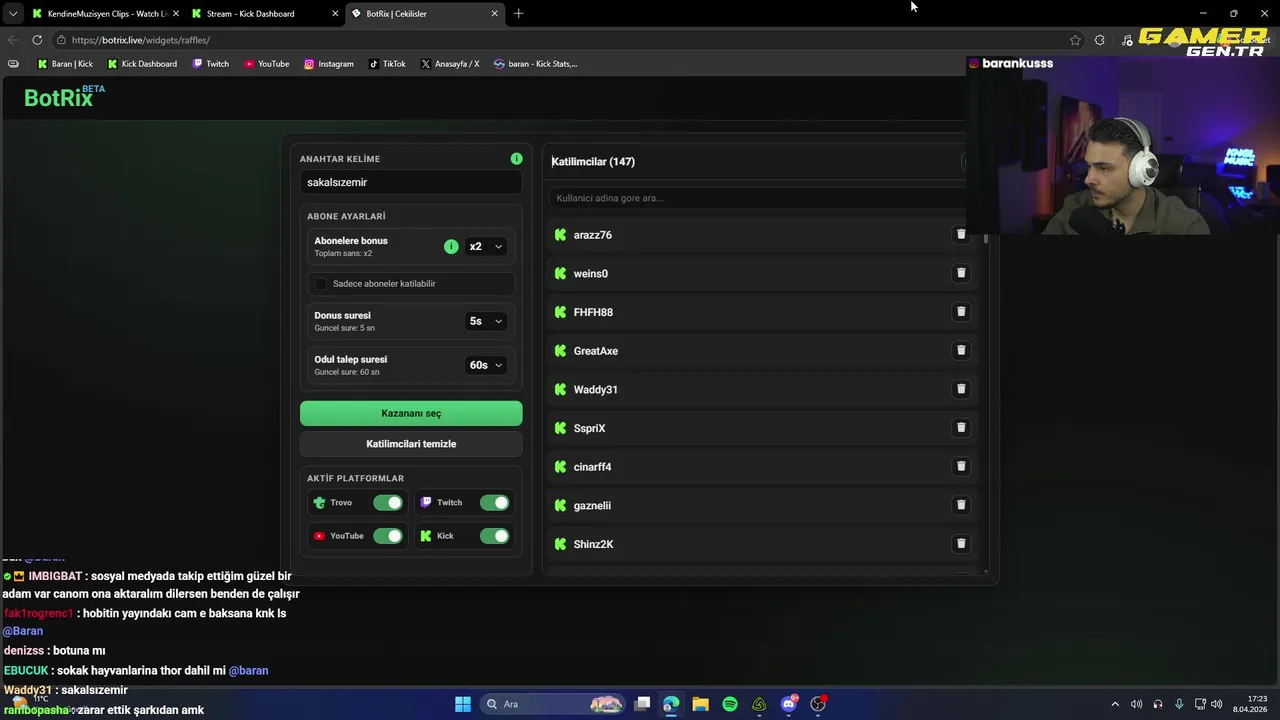
Task: Open baran - Kick Stats bookmark
Action: [x=535, y=64]
